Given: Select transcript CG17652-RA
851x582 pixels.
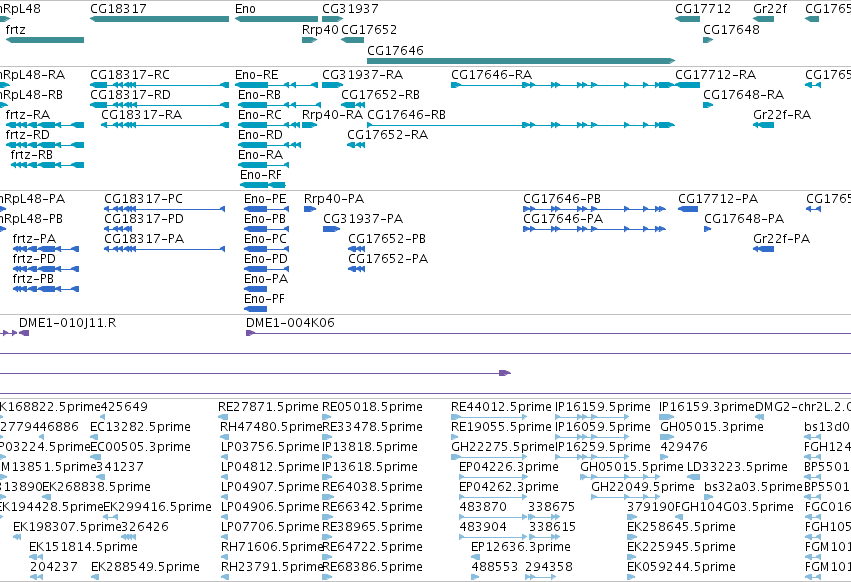Looking at the screenshot, I should [x=356, y=145].
